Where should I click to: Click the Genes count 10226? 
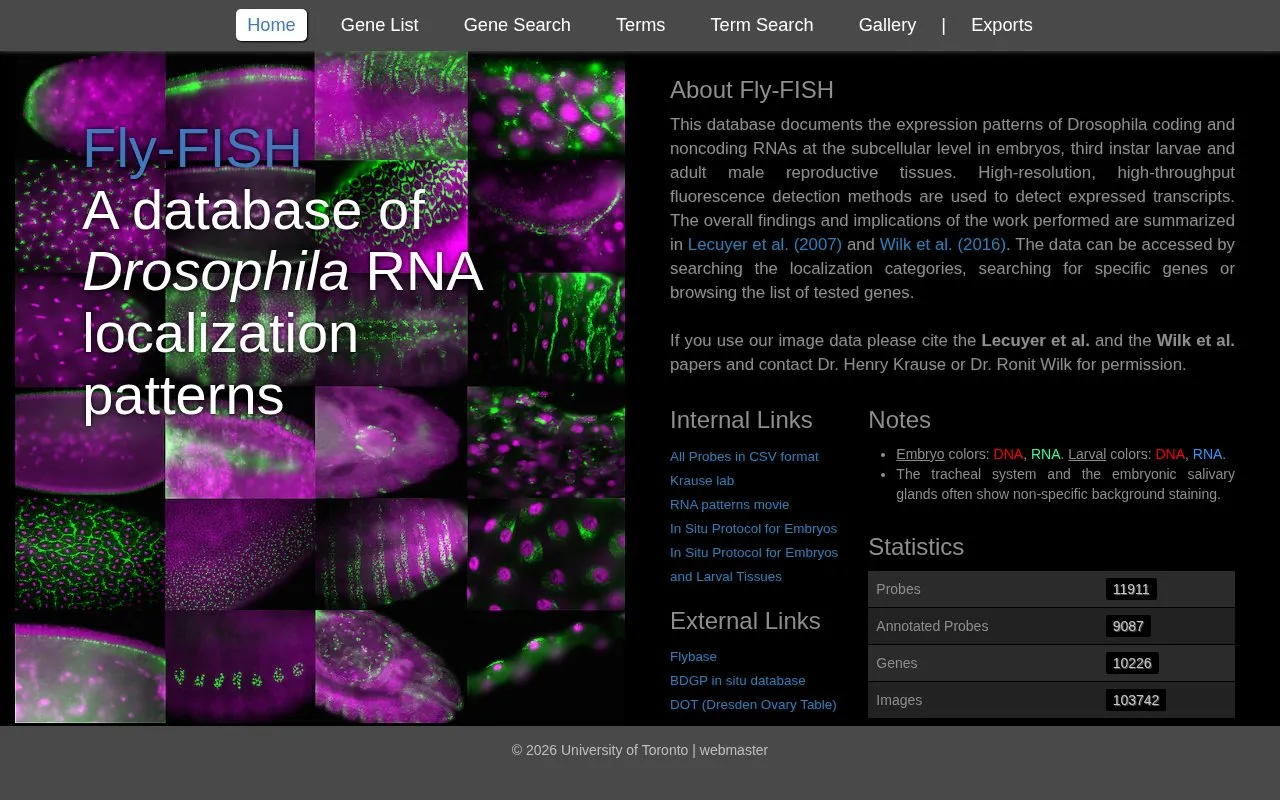(1132, 663)
